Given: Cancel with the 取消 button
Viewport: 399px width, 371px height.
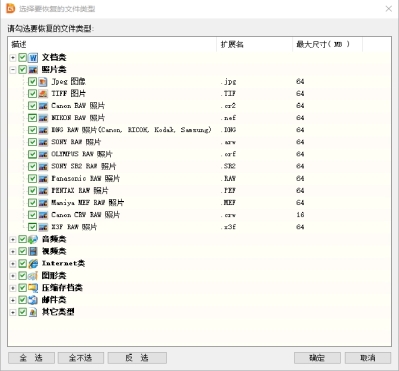Looking at the screenshot, I should point(368,358).
